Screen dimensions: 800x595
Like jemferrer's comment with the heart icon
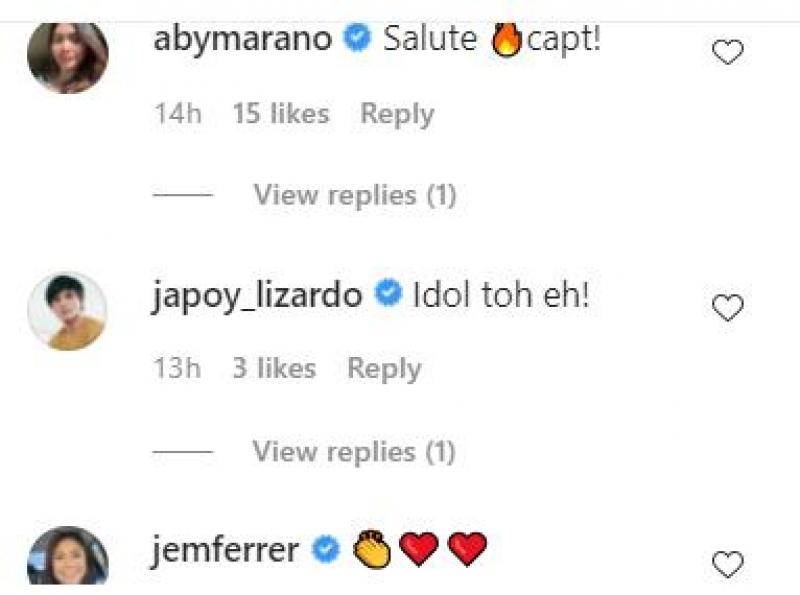[x=727, y=564]
